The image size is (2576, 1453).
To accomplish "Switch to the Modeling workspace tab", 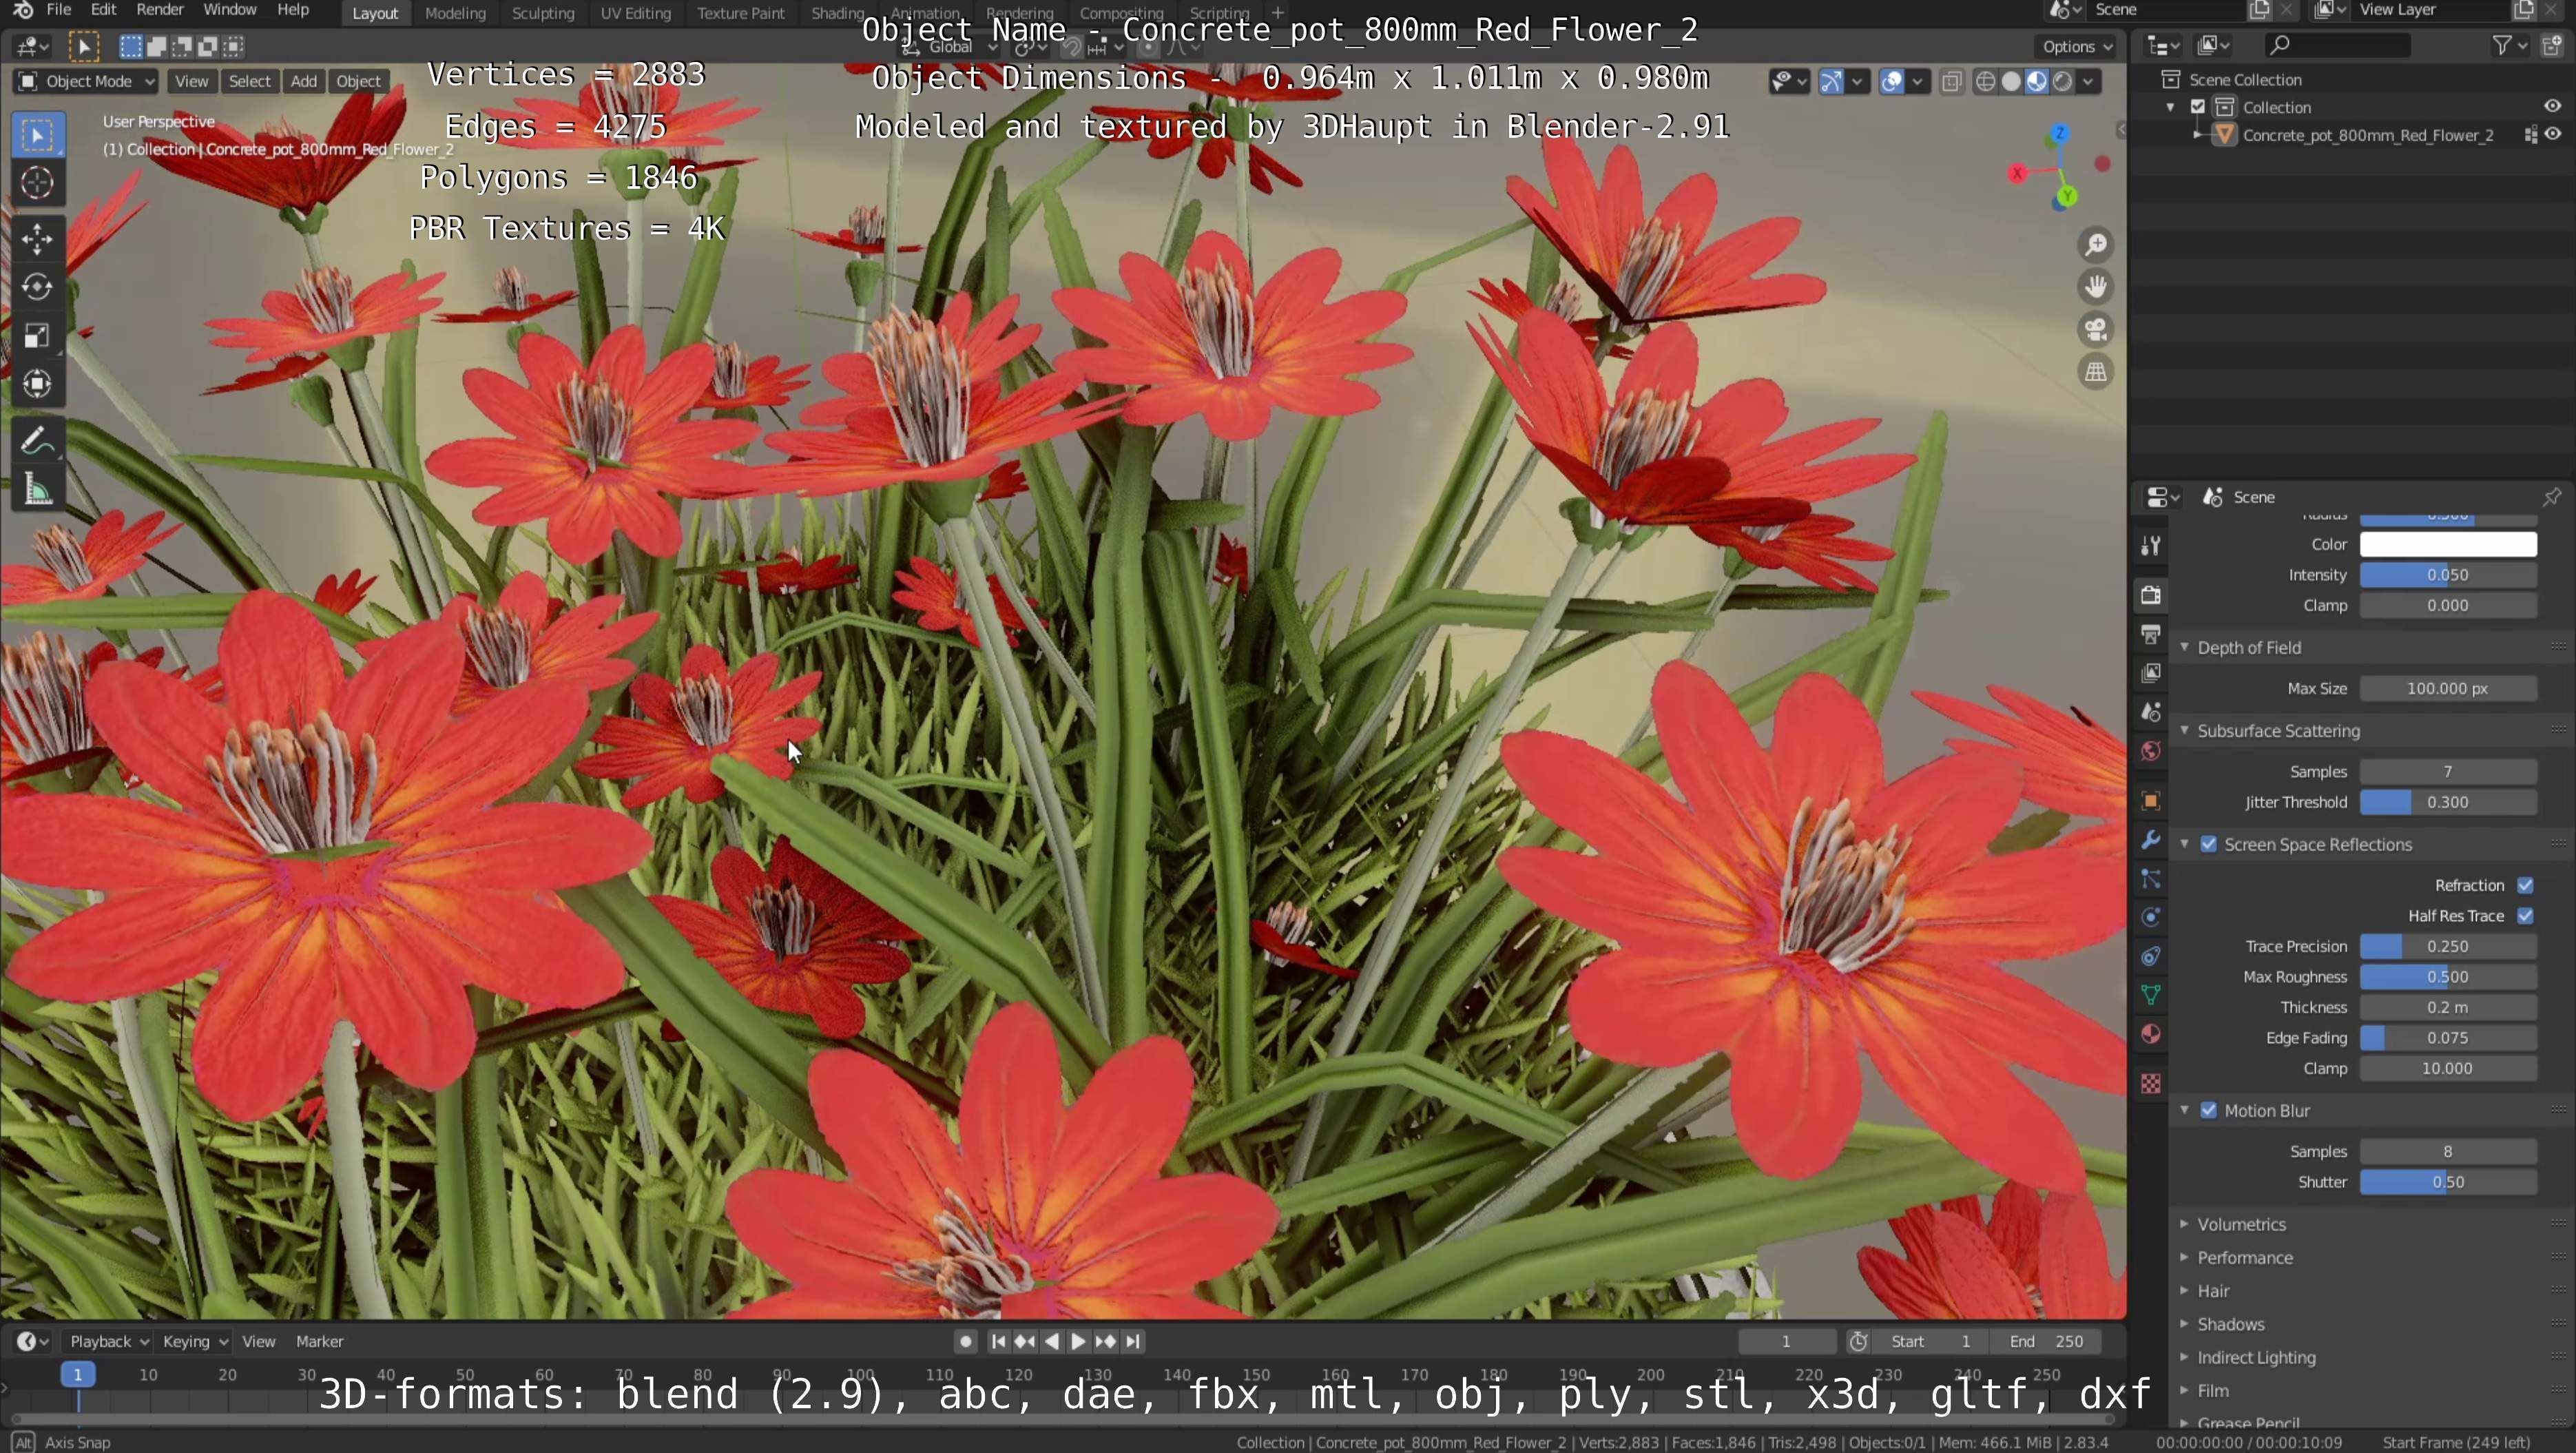I will (x=455, y=13).
